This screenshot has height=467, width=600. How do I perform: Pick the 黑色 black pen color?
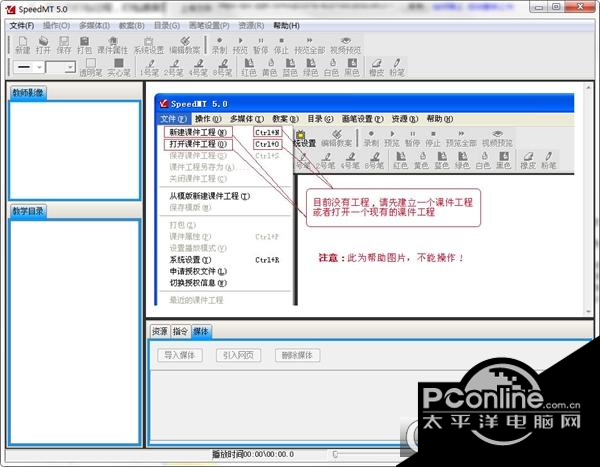tap(352, 67)
